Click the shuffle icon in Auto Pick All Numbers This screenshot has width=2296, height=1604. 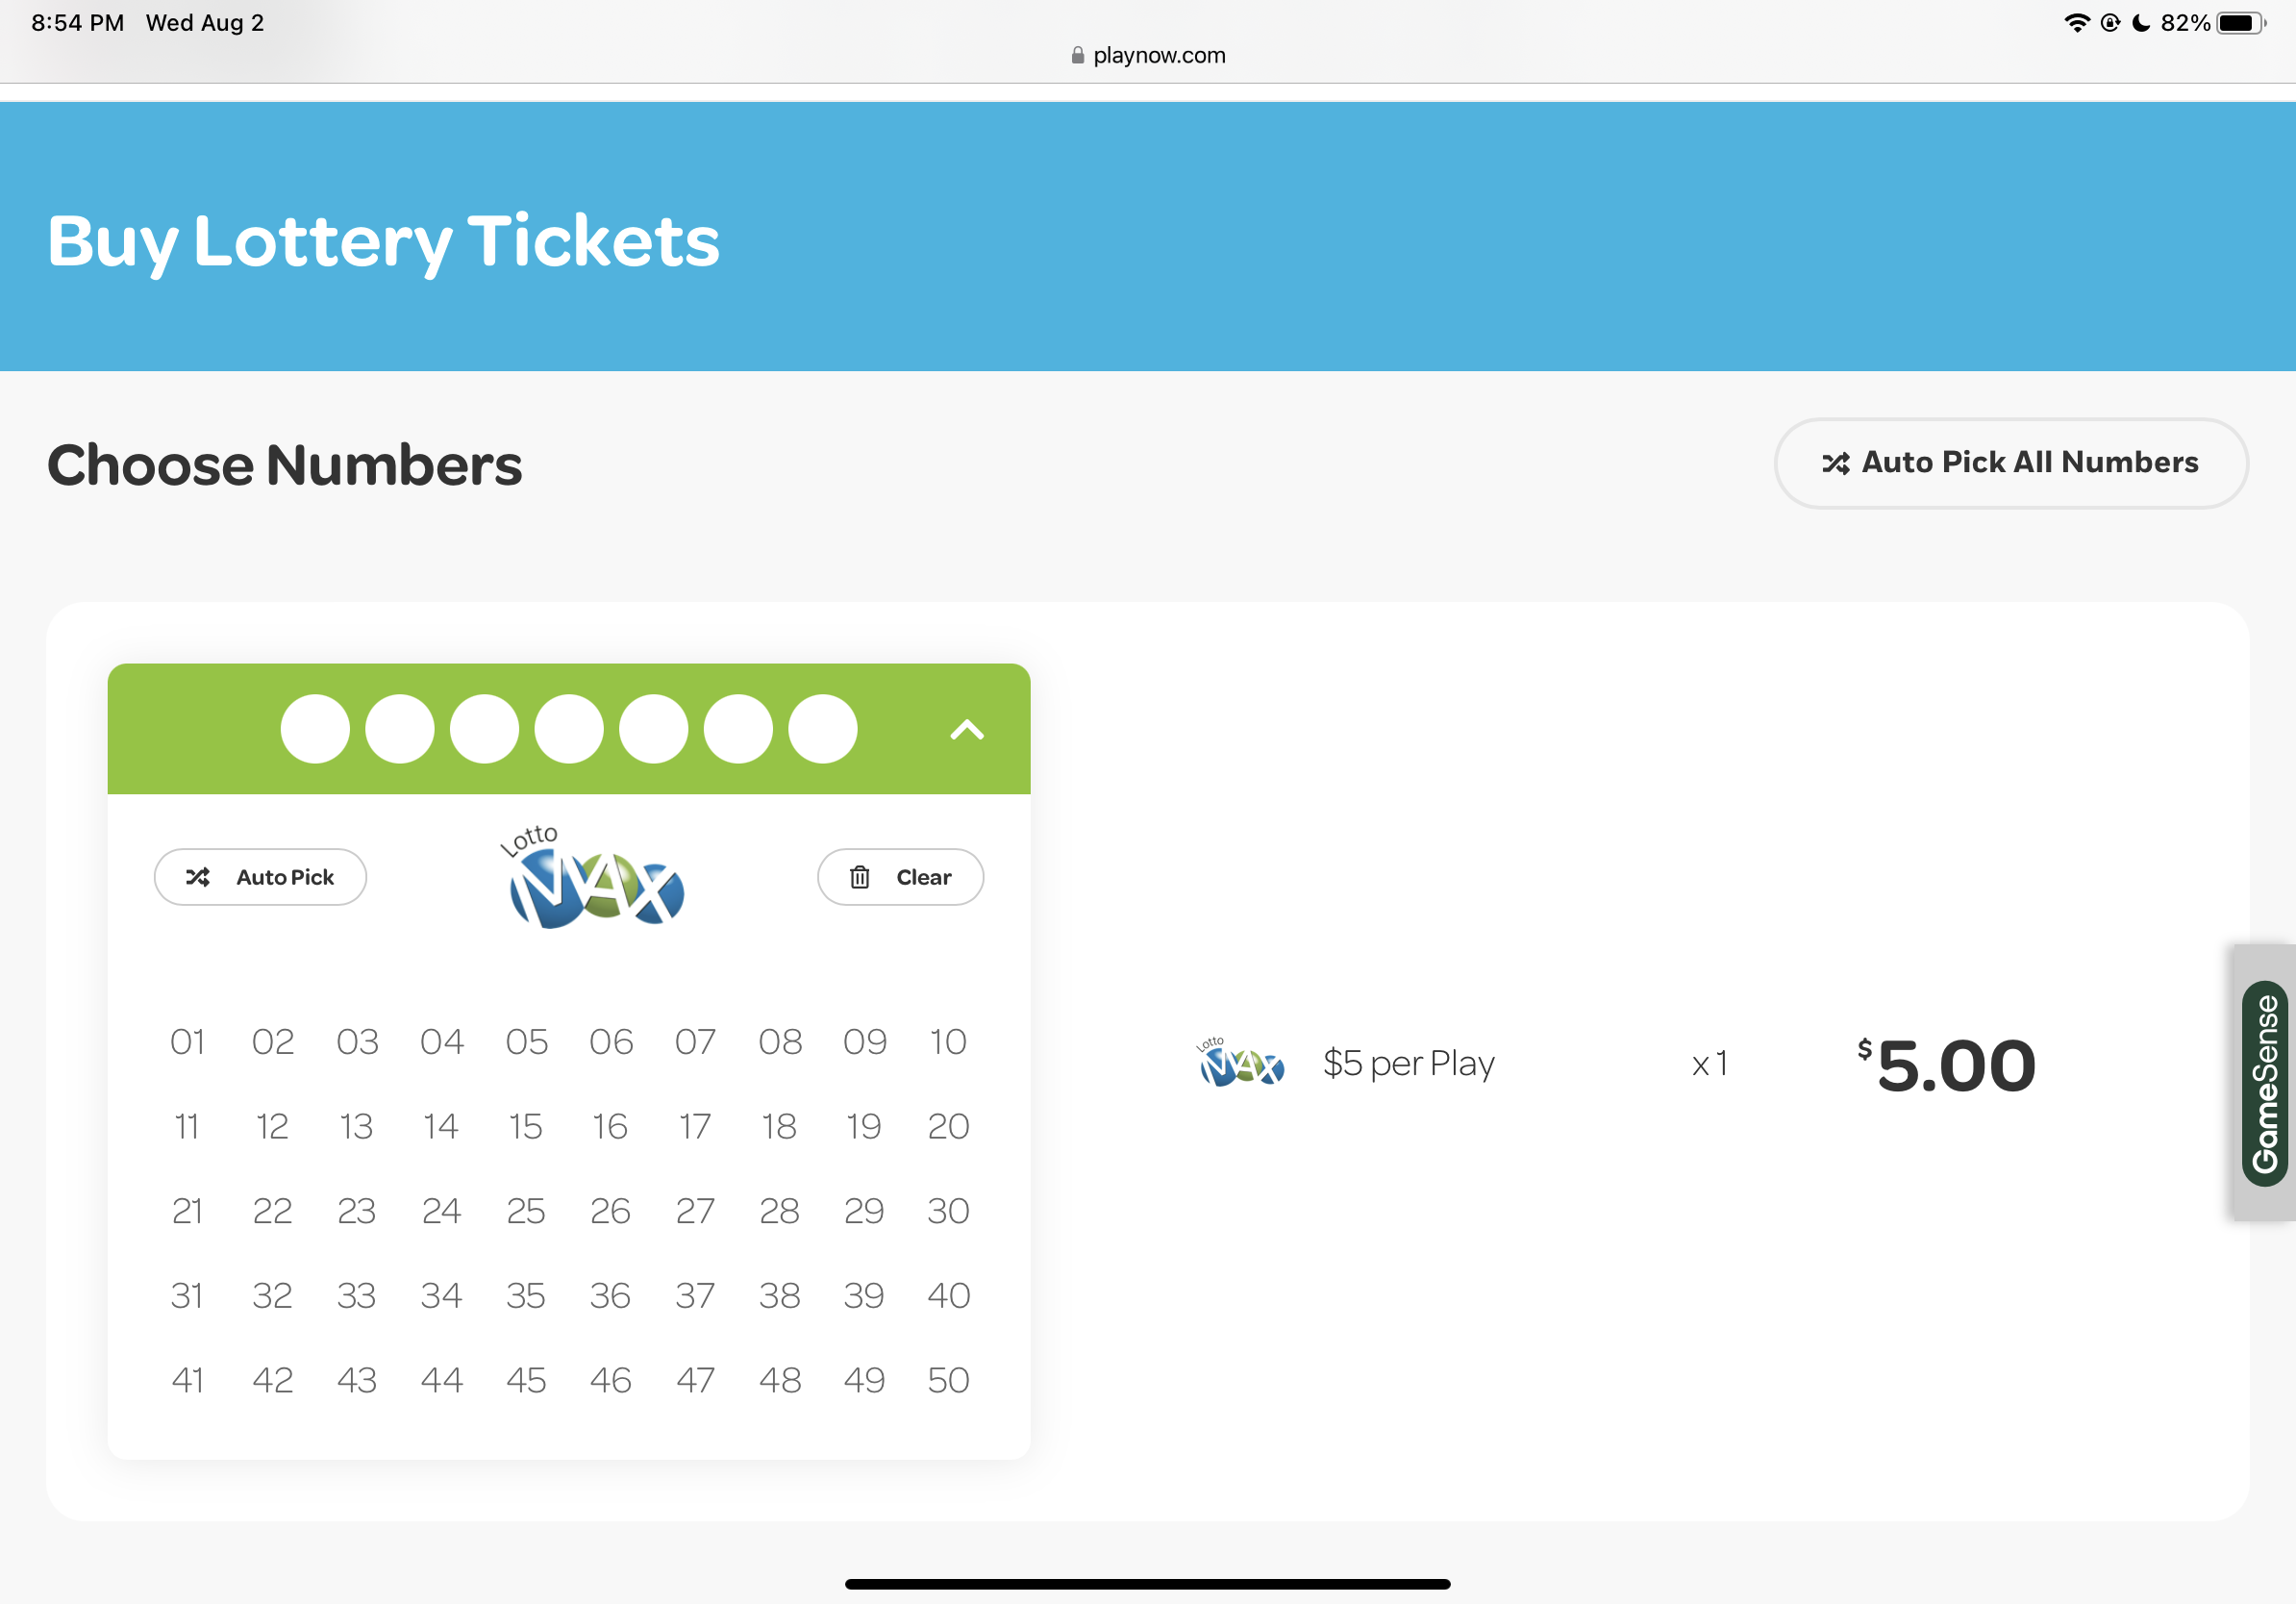click(x=1835, y=463)
